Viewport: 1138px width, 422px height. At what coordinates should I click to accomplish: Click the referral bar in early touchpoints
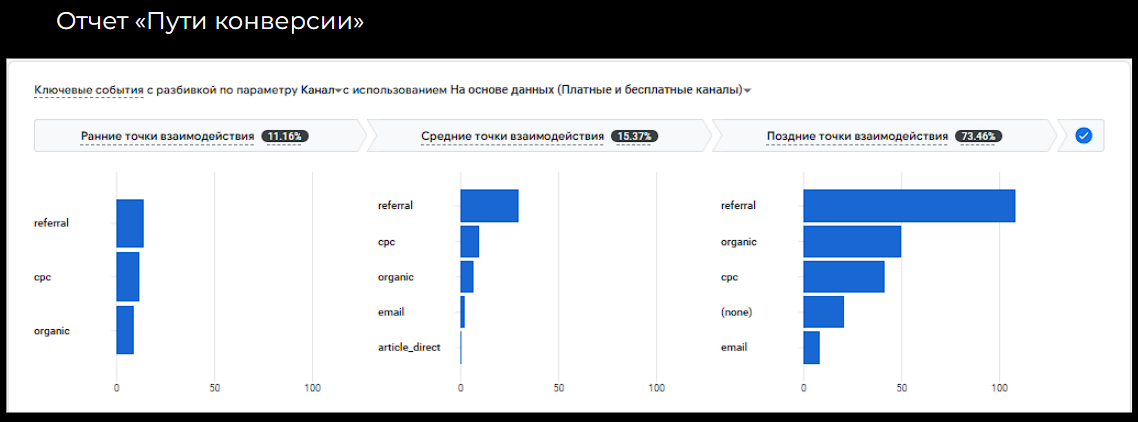click(x=130, y=223)
